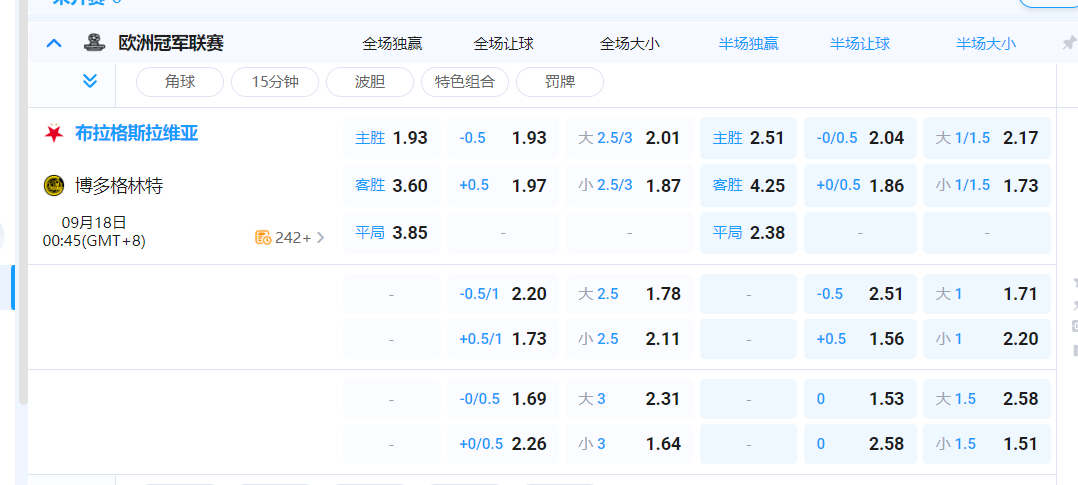Select 小 2.5 at 2.11
1078x485 pixels.
[630, 339]
